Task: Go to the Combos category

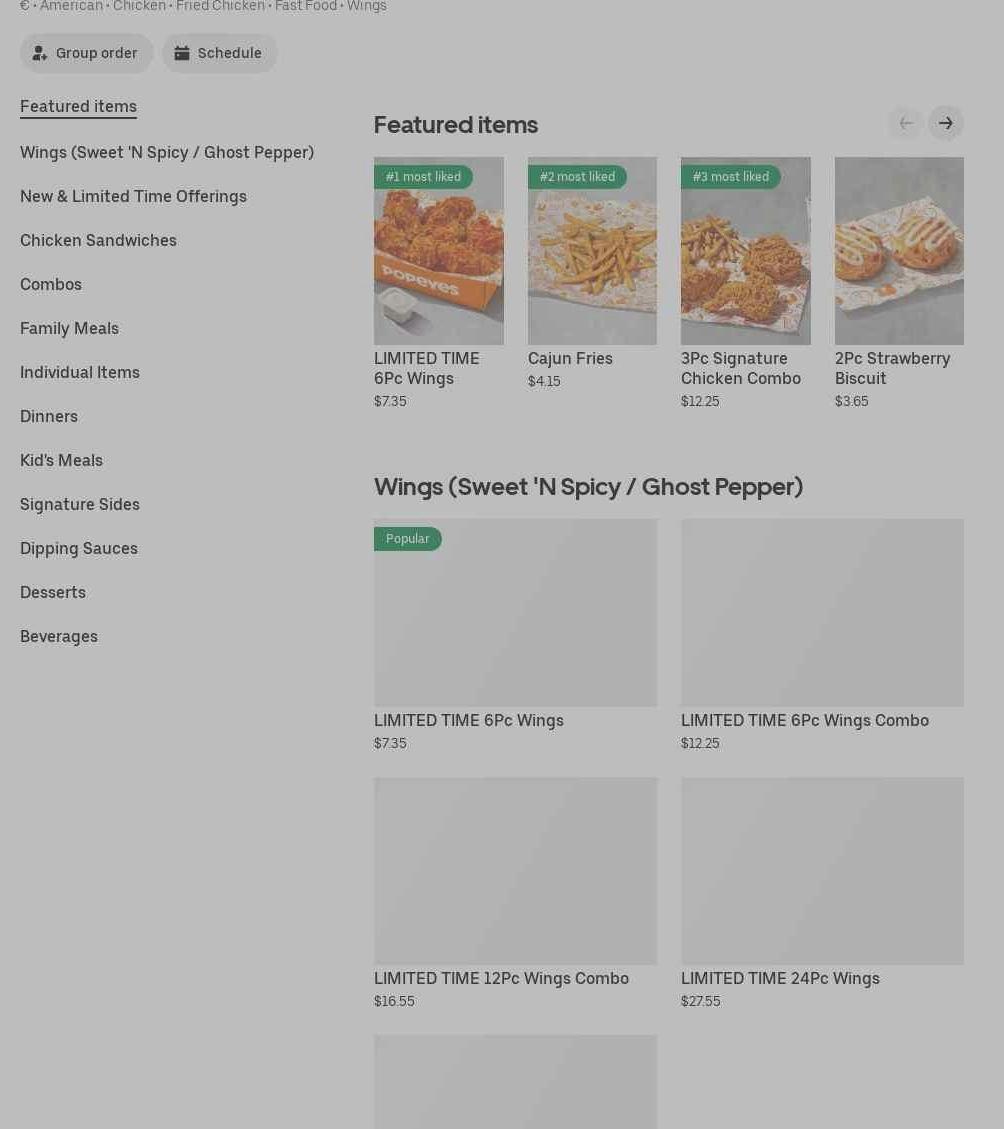Action: pos(51,284)
